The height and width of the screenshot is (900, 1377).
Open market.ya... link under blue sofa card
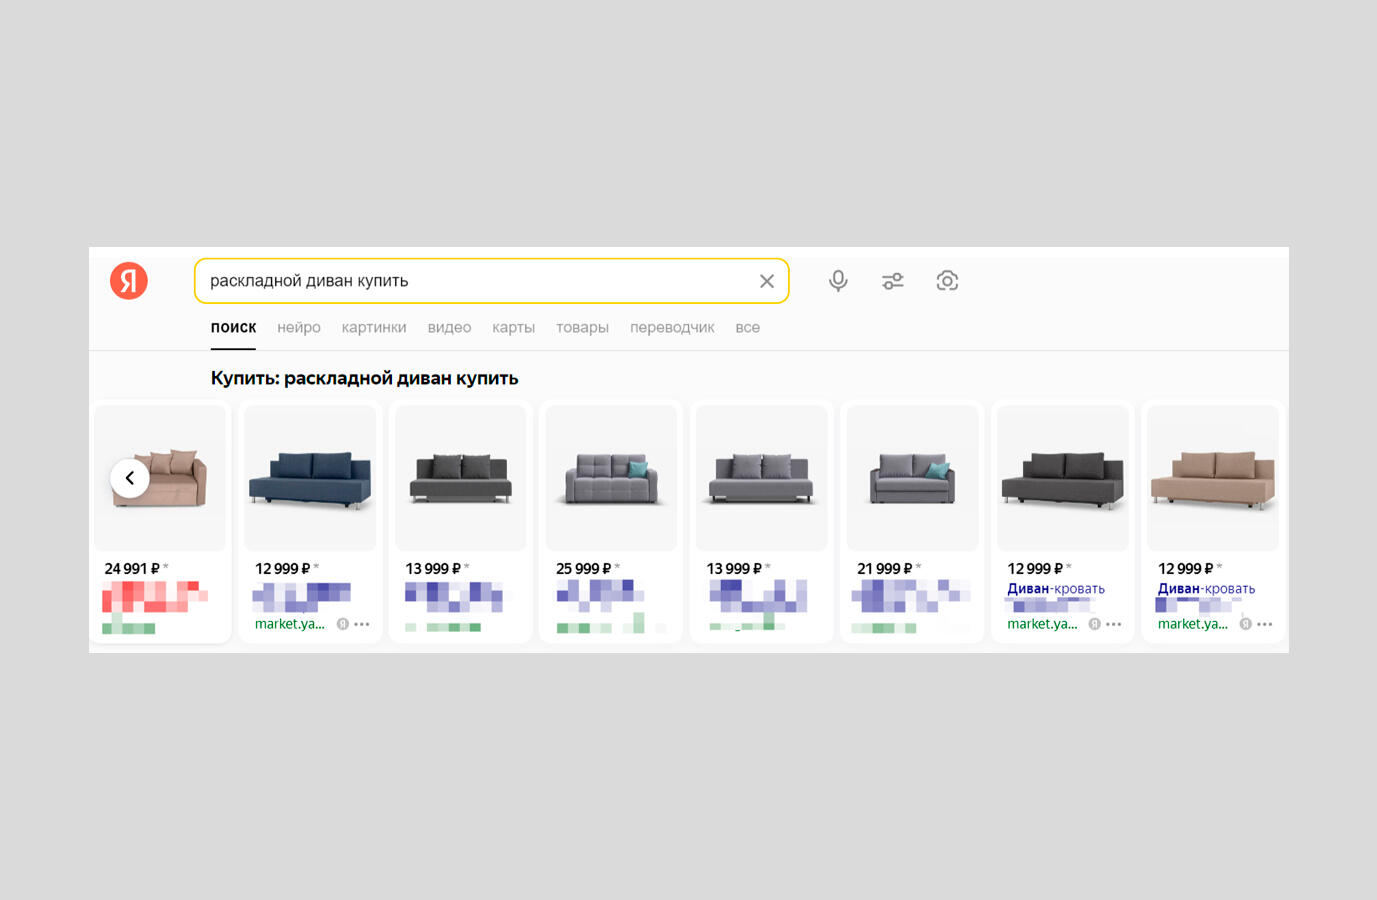tap(290, 624)
